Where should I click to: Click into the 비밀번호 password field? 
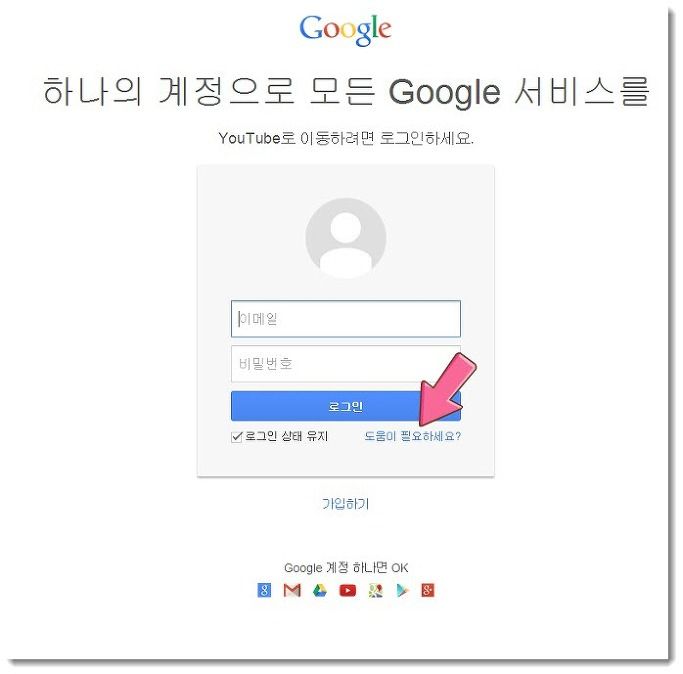346,364
